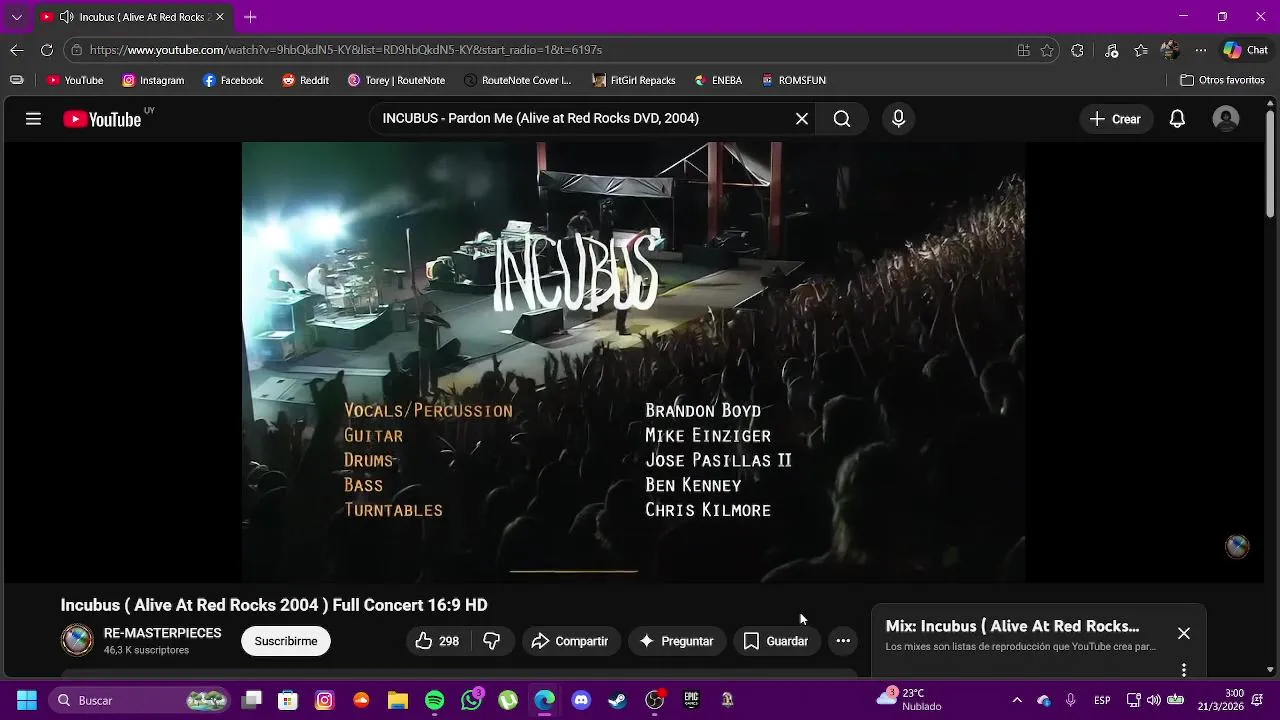Open Steam from the taskbar
Screen dimensions: 1280x720
tap(618, 700)
